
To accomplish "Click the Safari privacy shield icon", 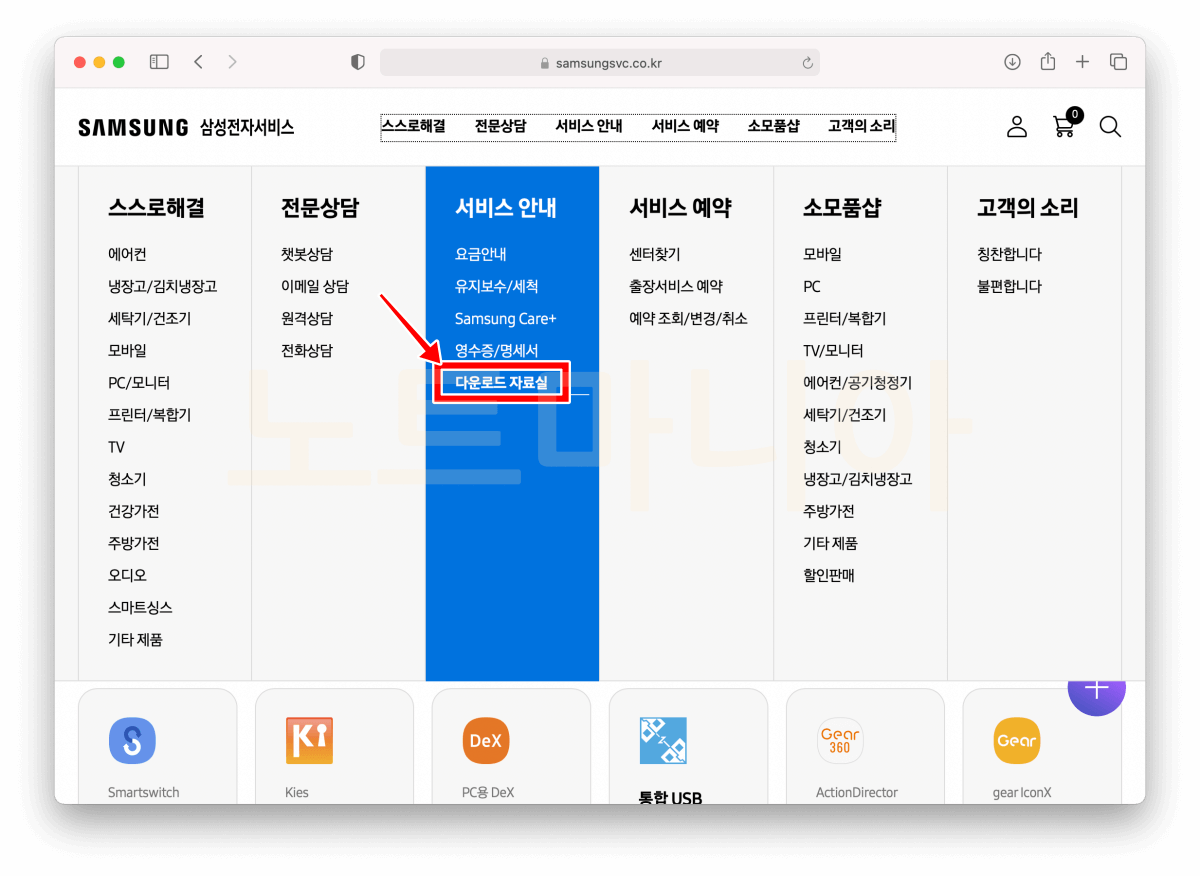I will pos(357,61).
